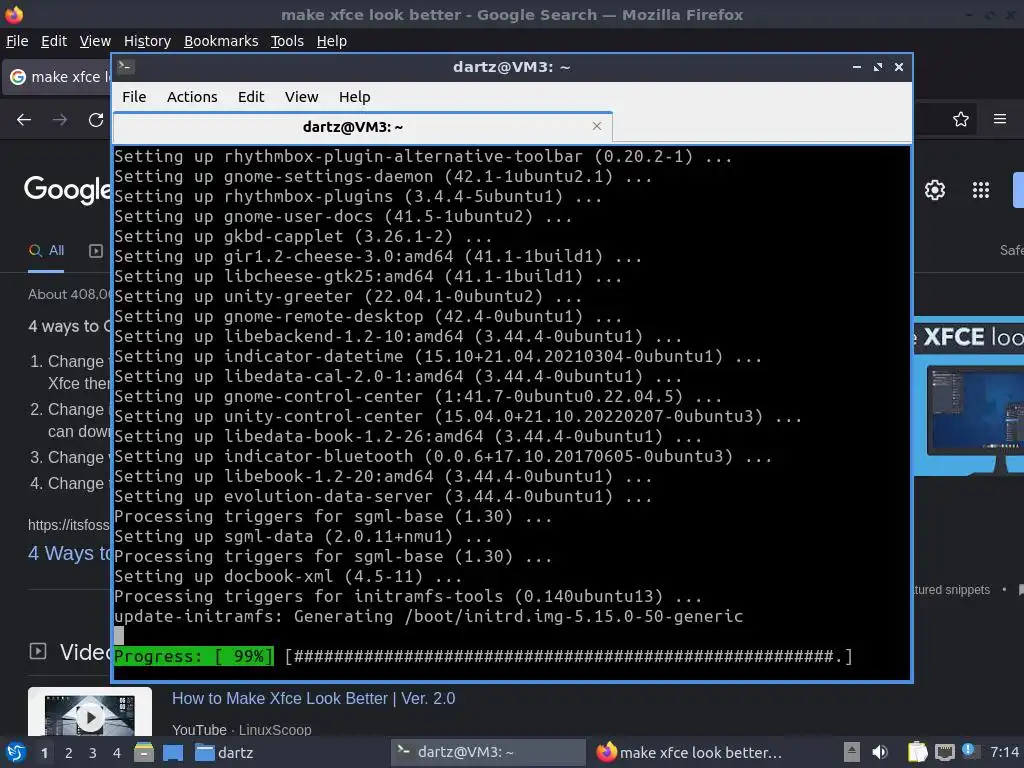Image resolution: width=1024 pixels, height=768 pixels.
Task: Open the file manager taskbar launcher
Action: 144,752
